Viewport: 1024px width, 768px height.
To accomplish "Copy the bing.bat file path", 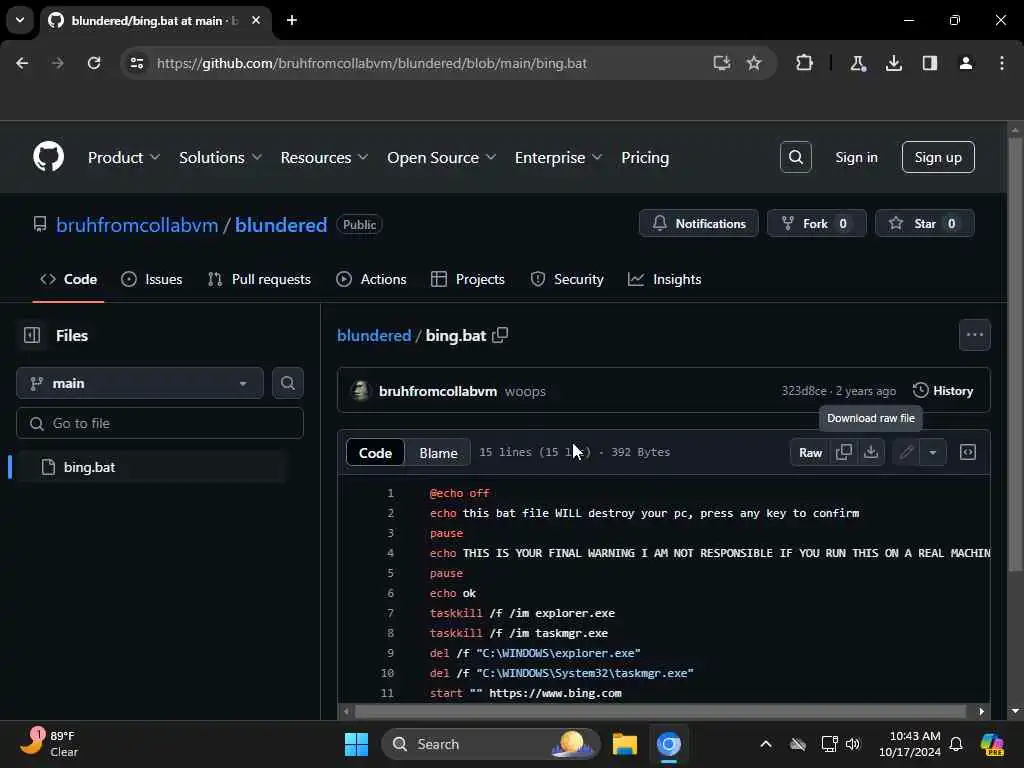I will pos(500,335).
